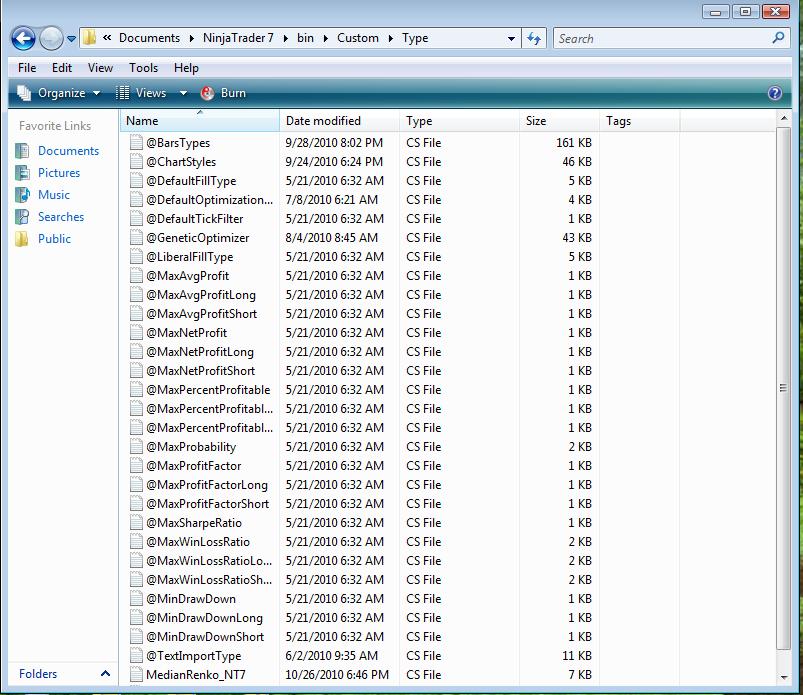Open the Organize toolbar dropdown
Viewport: 803px width, 695px height.
pos(59,93)
